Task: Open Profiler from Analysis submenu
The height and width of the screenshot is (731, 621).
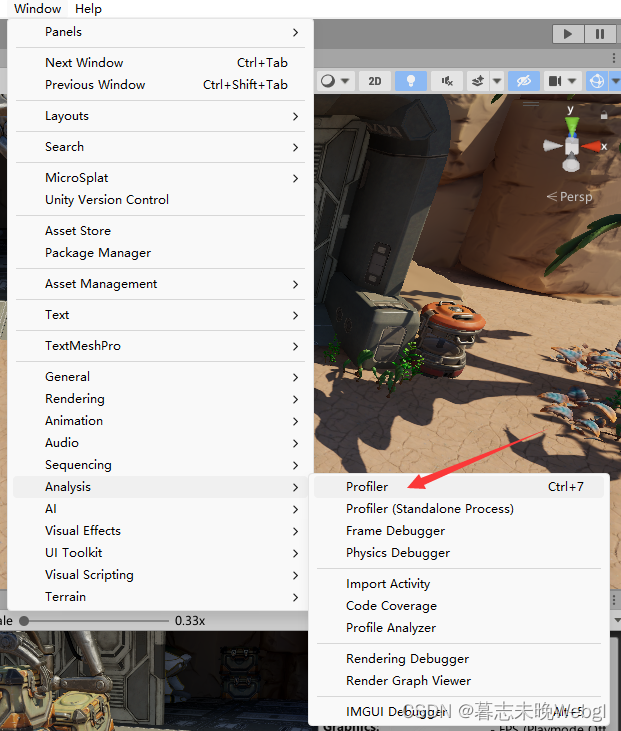Action: click(459, 487)
